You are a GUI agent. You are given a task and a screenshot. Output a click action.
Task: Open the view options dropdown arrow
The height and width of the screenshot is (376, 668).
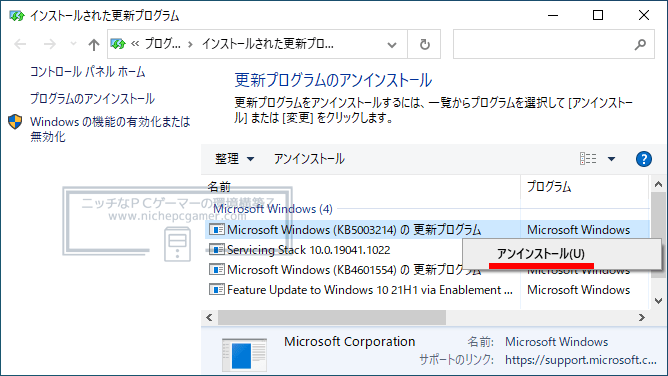click(x=611, y=159)
